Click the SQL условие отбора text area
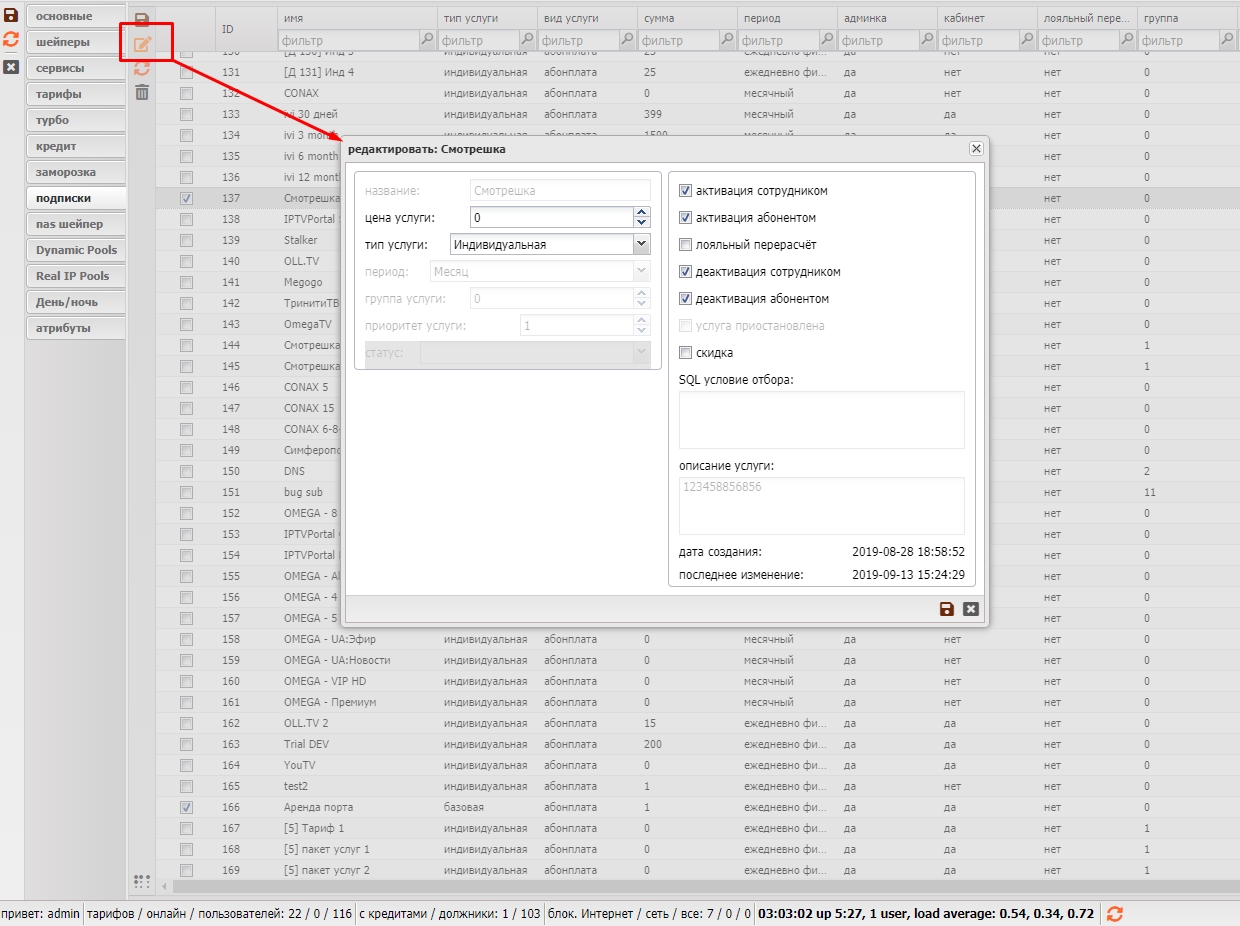Screen dimensions: 1240x926 pos(821,420)
